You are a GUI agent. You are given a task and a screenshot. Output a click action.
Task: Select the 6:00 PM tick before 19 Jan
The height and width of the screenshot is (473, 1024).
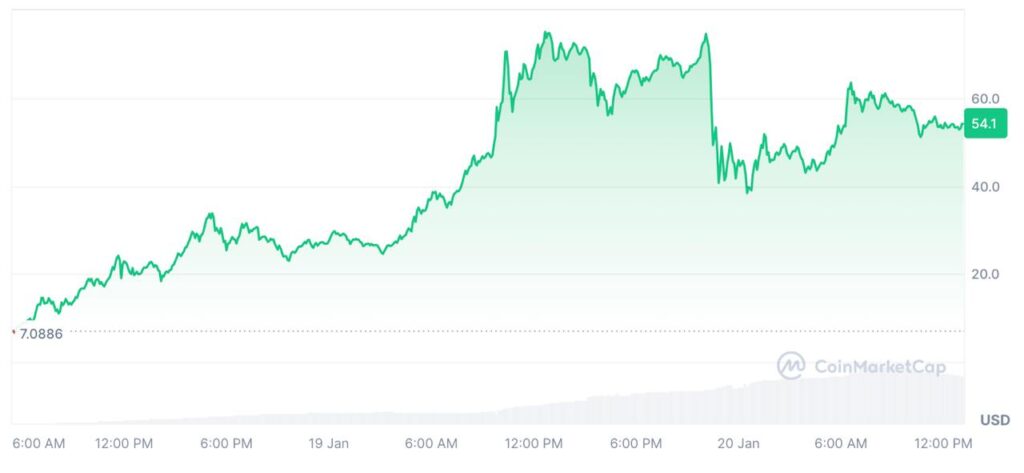(226, 443)
